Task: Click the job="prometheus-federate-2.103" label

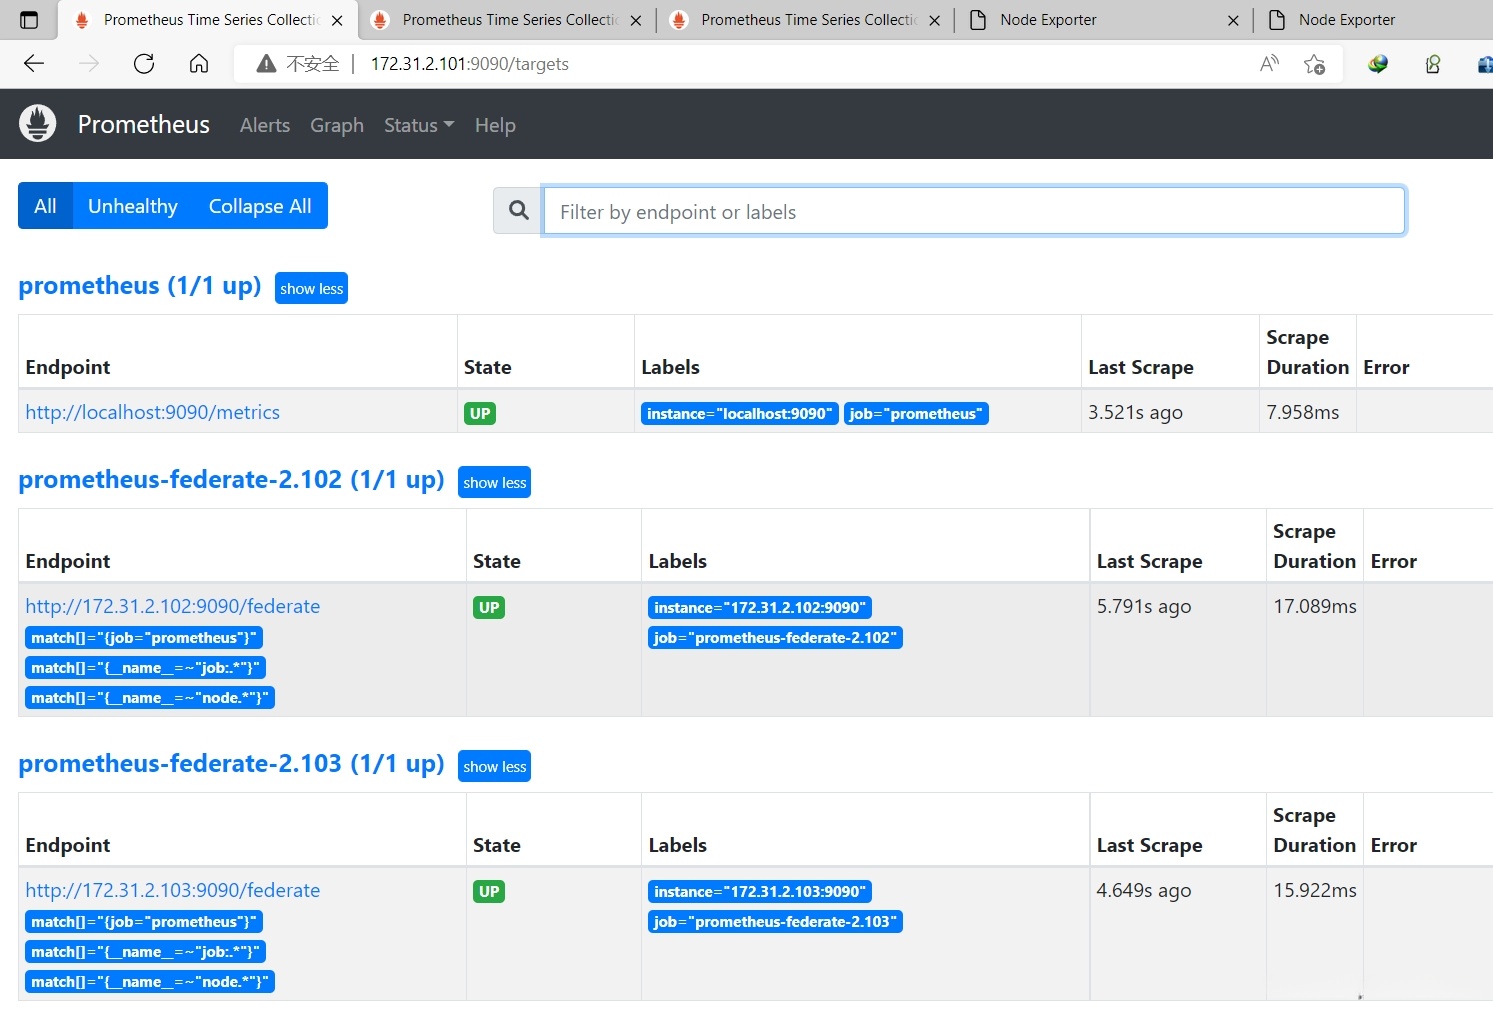Action: click(775, 921)
